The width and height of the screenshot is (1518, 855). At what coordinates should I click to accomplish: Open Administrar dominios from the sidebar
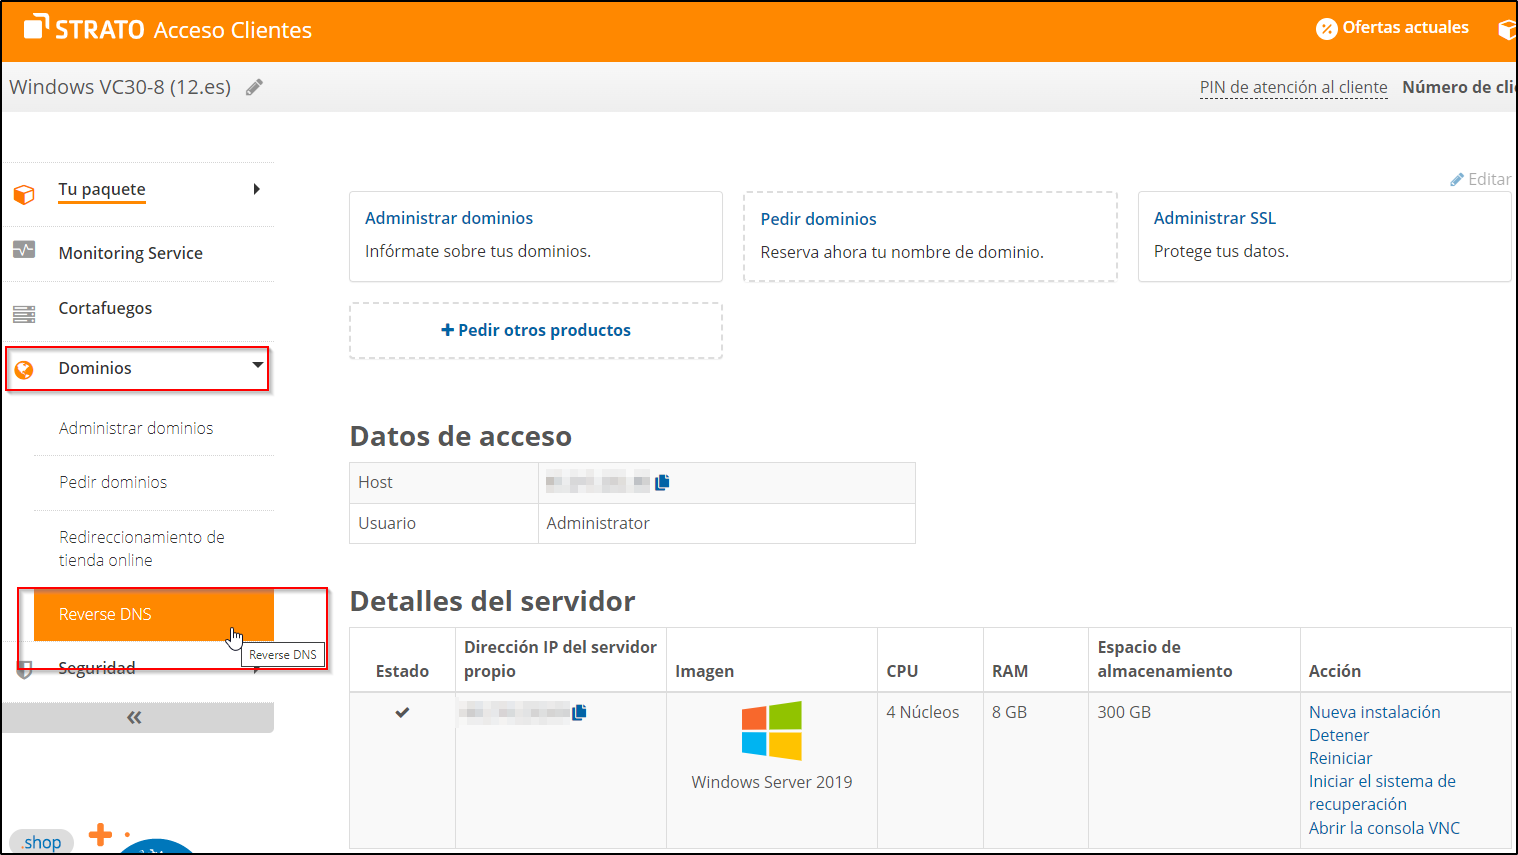[137, 428]
